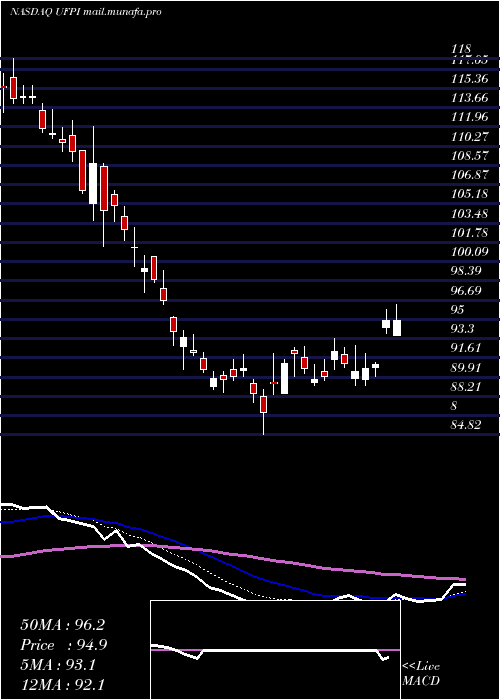500x700 pixels.
Task: Click the NASDAQ UFPI mail.munafa.pro title text
Action: tap(85, 12)
